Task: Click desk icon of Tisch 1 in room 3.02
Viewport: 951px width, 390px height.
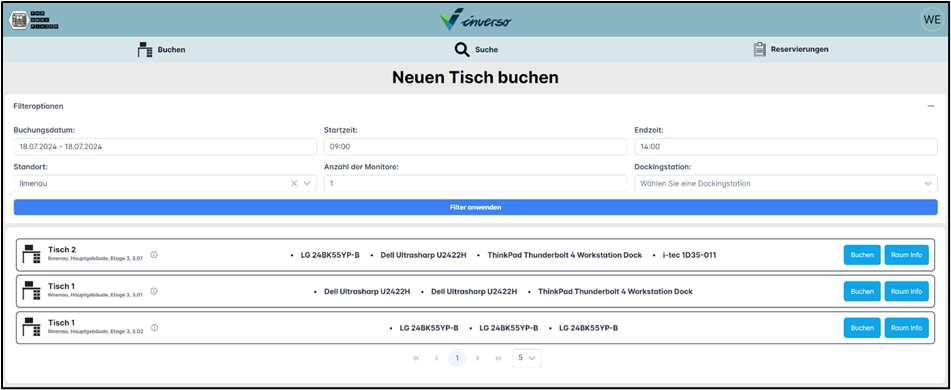Action: point(32,328)
